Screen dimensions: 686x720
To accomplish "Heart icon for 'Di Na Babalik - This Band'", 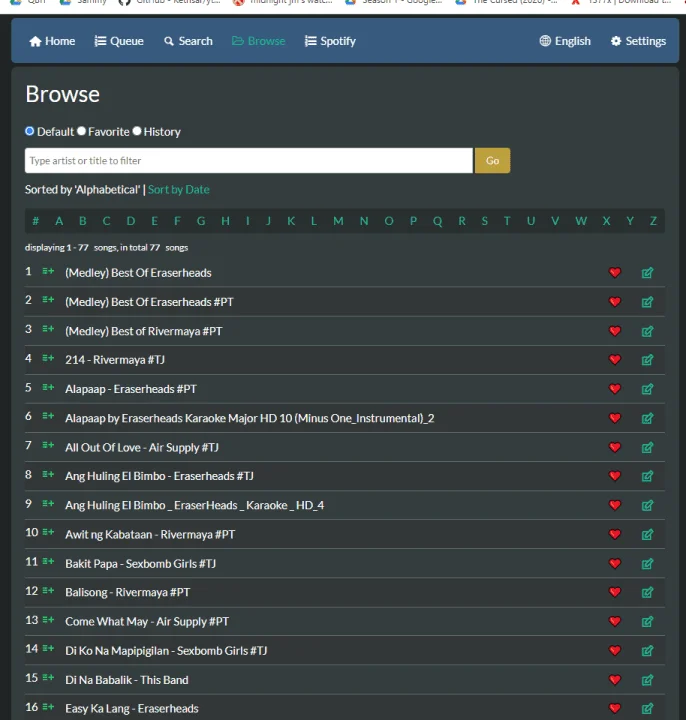I will (615, 680).
